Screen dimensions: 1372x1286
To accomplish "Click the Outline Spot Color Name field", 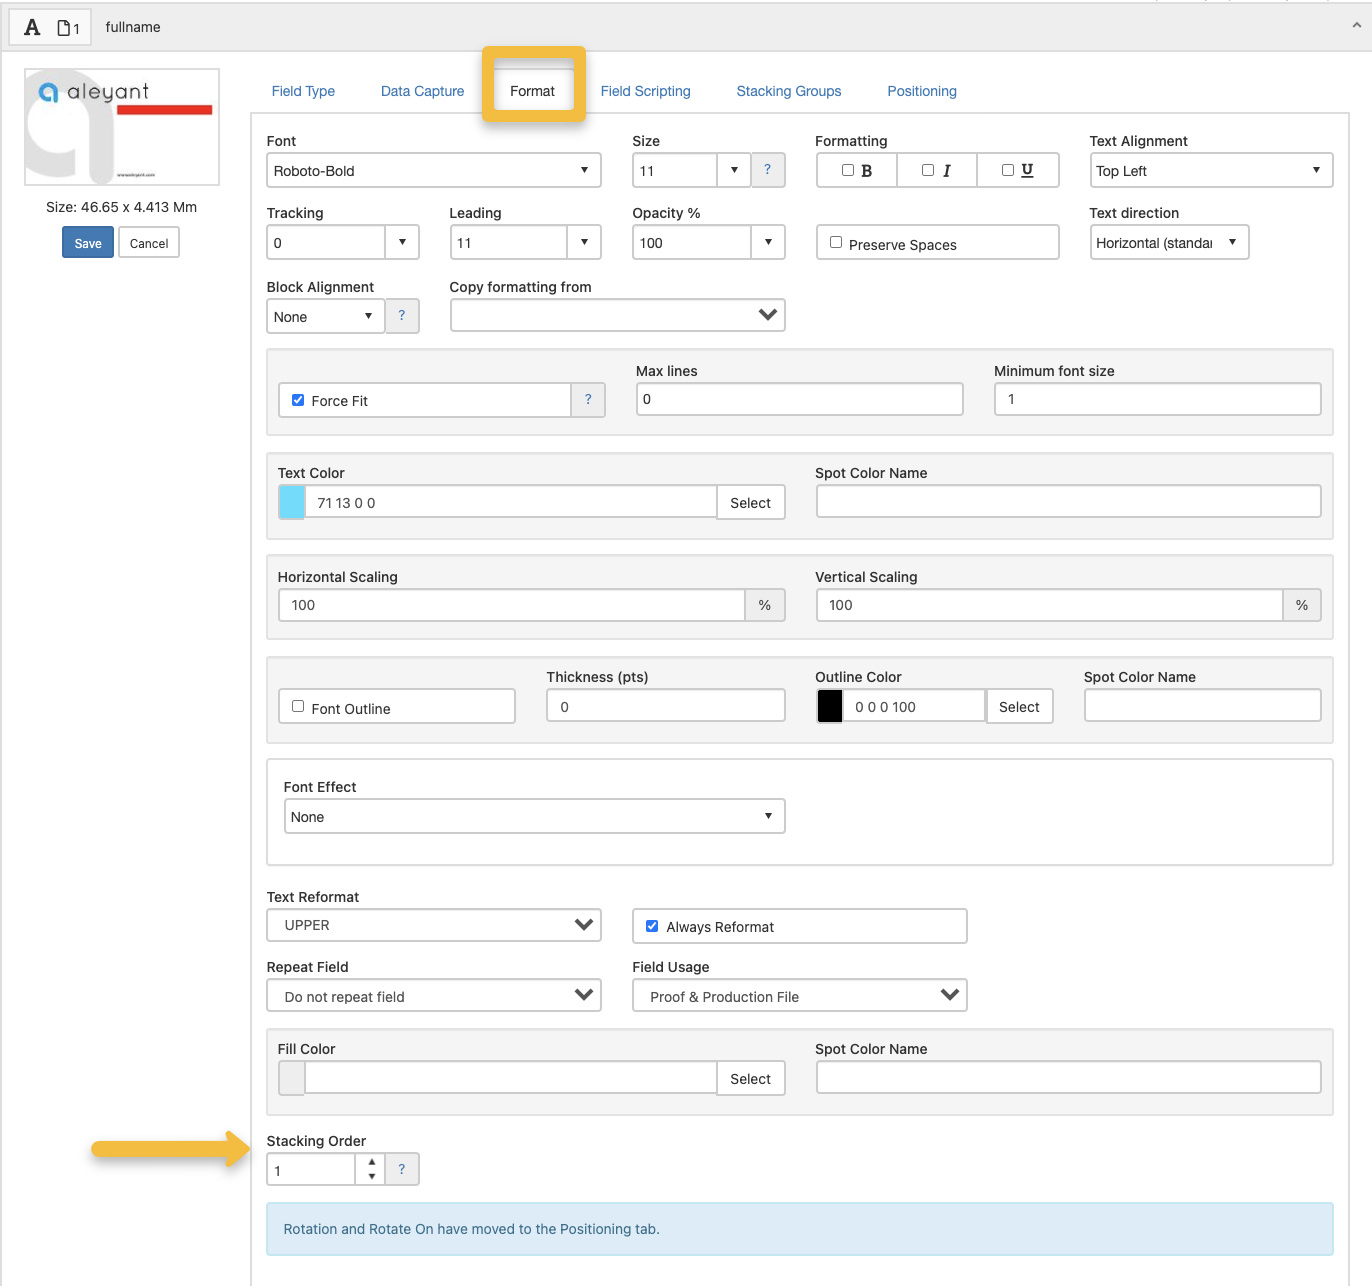I will pos(1203,705).
